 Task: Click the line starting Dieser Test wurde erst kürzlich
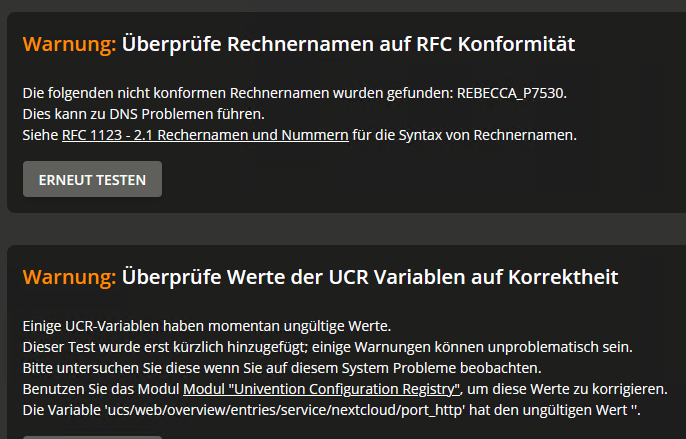coord(328,347)
